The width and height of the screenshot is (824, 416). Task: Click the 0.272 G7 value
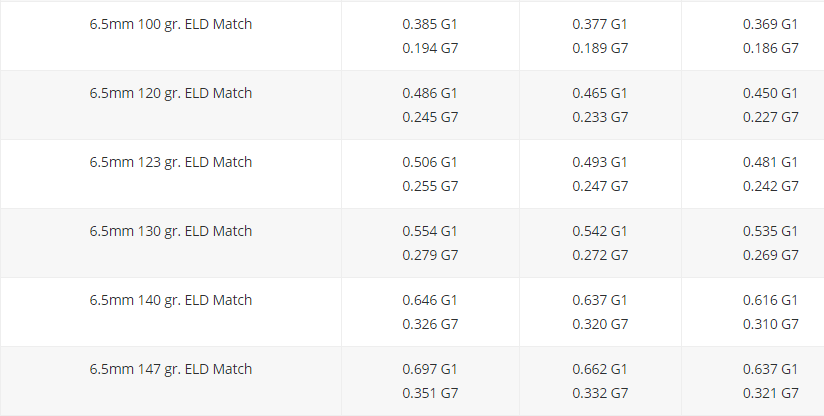(x=601, y=255)
